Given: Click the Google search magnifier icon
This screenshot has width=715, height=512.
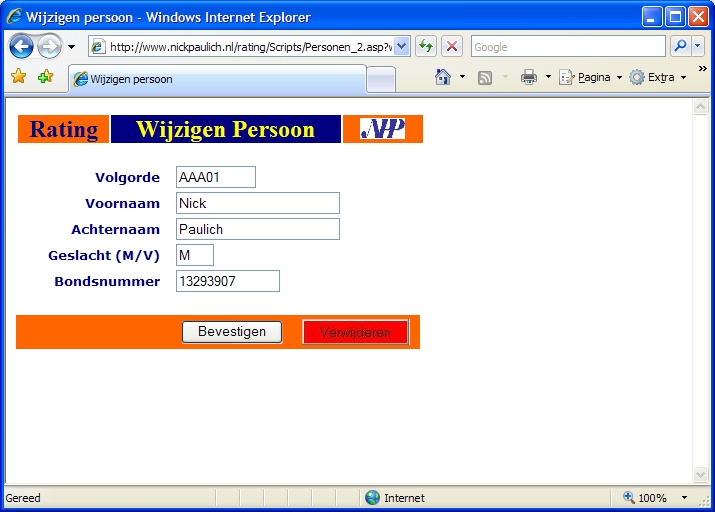Looking at the screenshot, I should pyautogui.click(x=679, y=47).
